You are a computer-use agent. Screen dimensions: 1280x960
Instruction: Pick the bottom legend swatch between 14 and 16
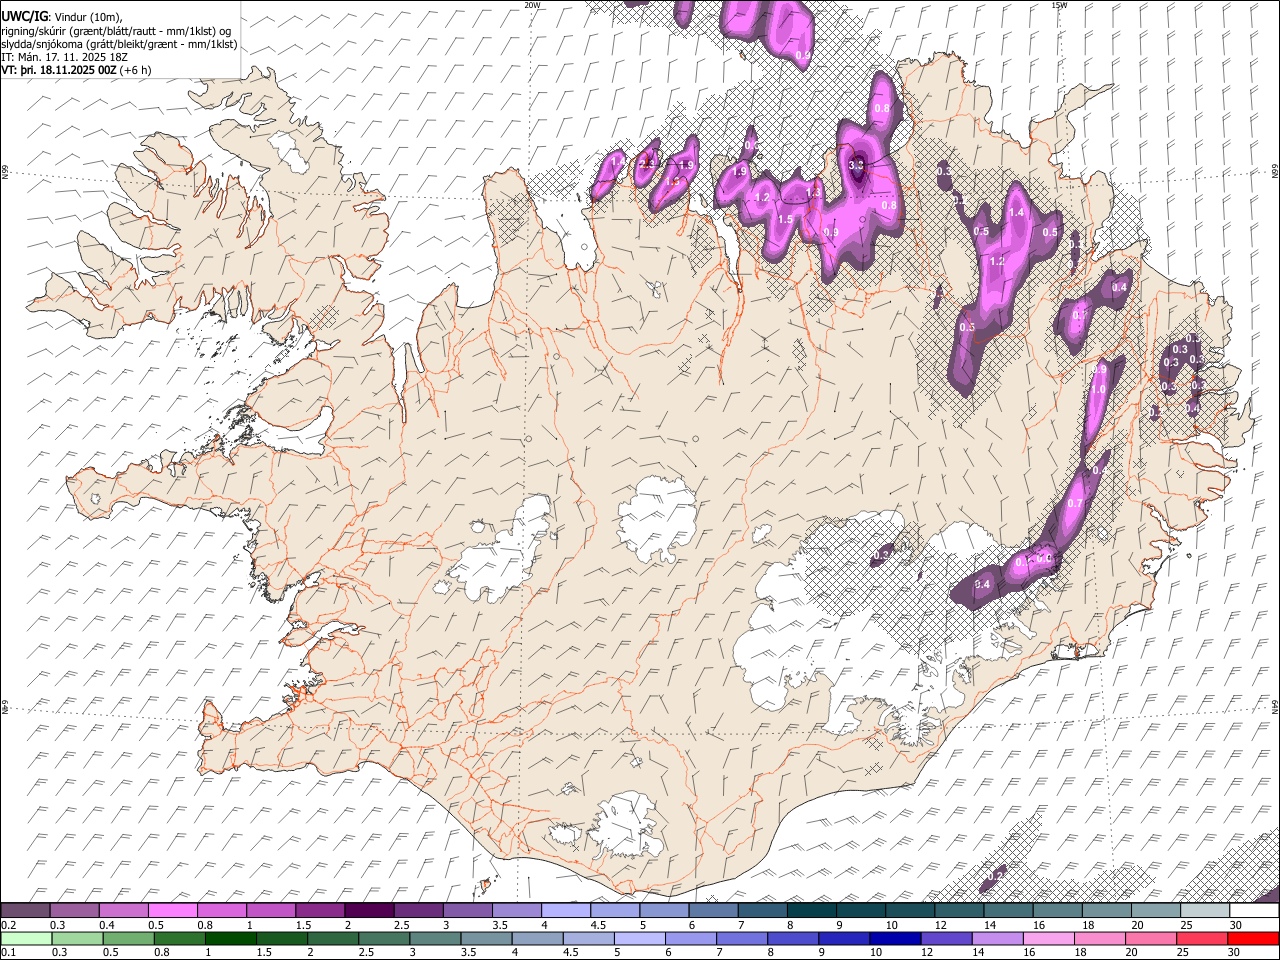click(x=996, y=938)
